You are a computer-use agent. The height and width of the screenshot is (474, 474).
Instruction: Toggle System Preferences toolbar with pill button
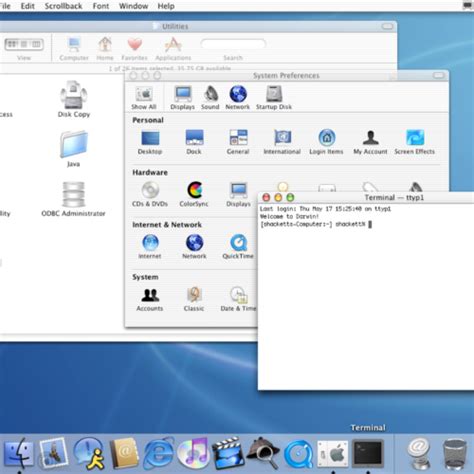[439, 76]
